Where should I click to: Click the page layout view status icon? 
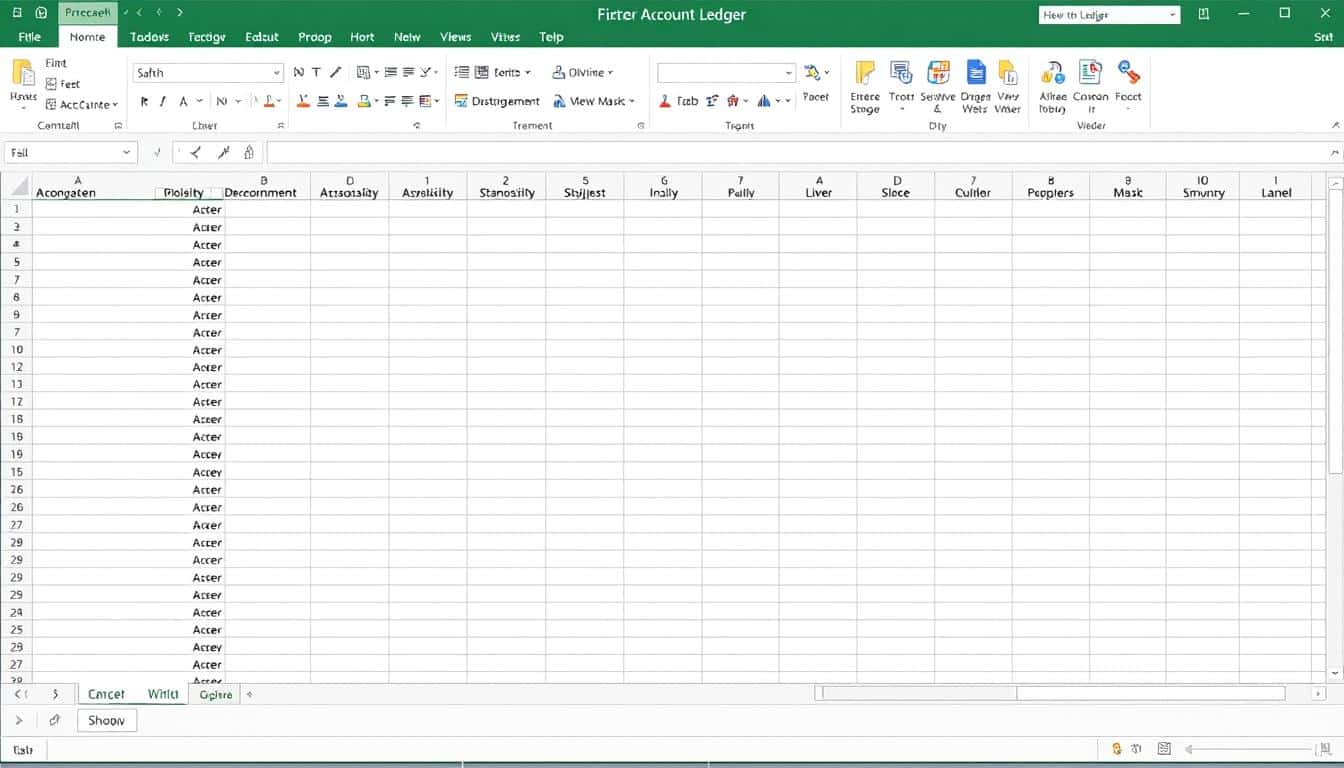pyautogui.click(x=1164, y=748)
